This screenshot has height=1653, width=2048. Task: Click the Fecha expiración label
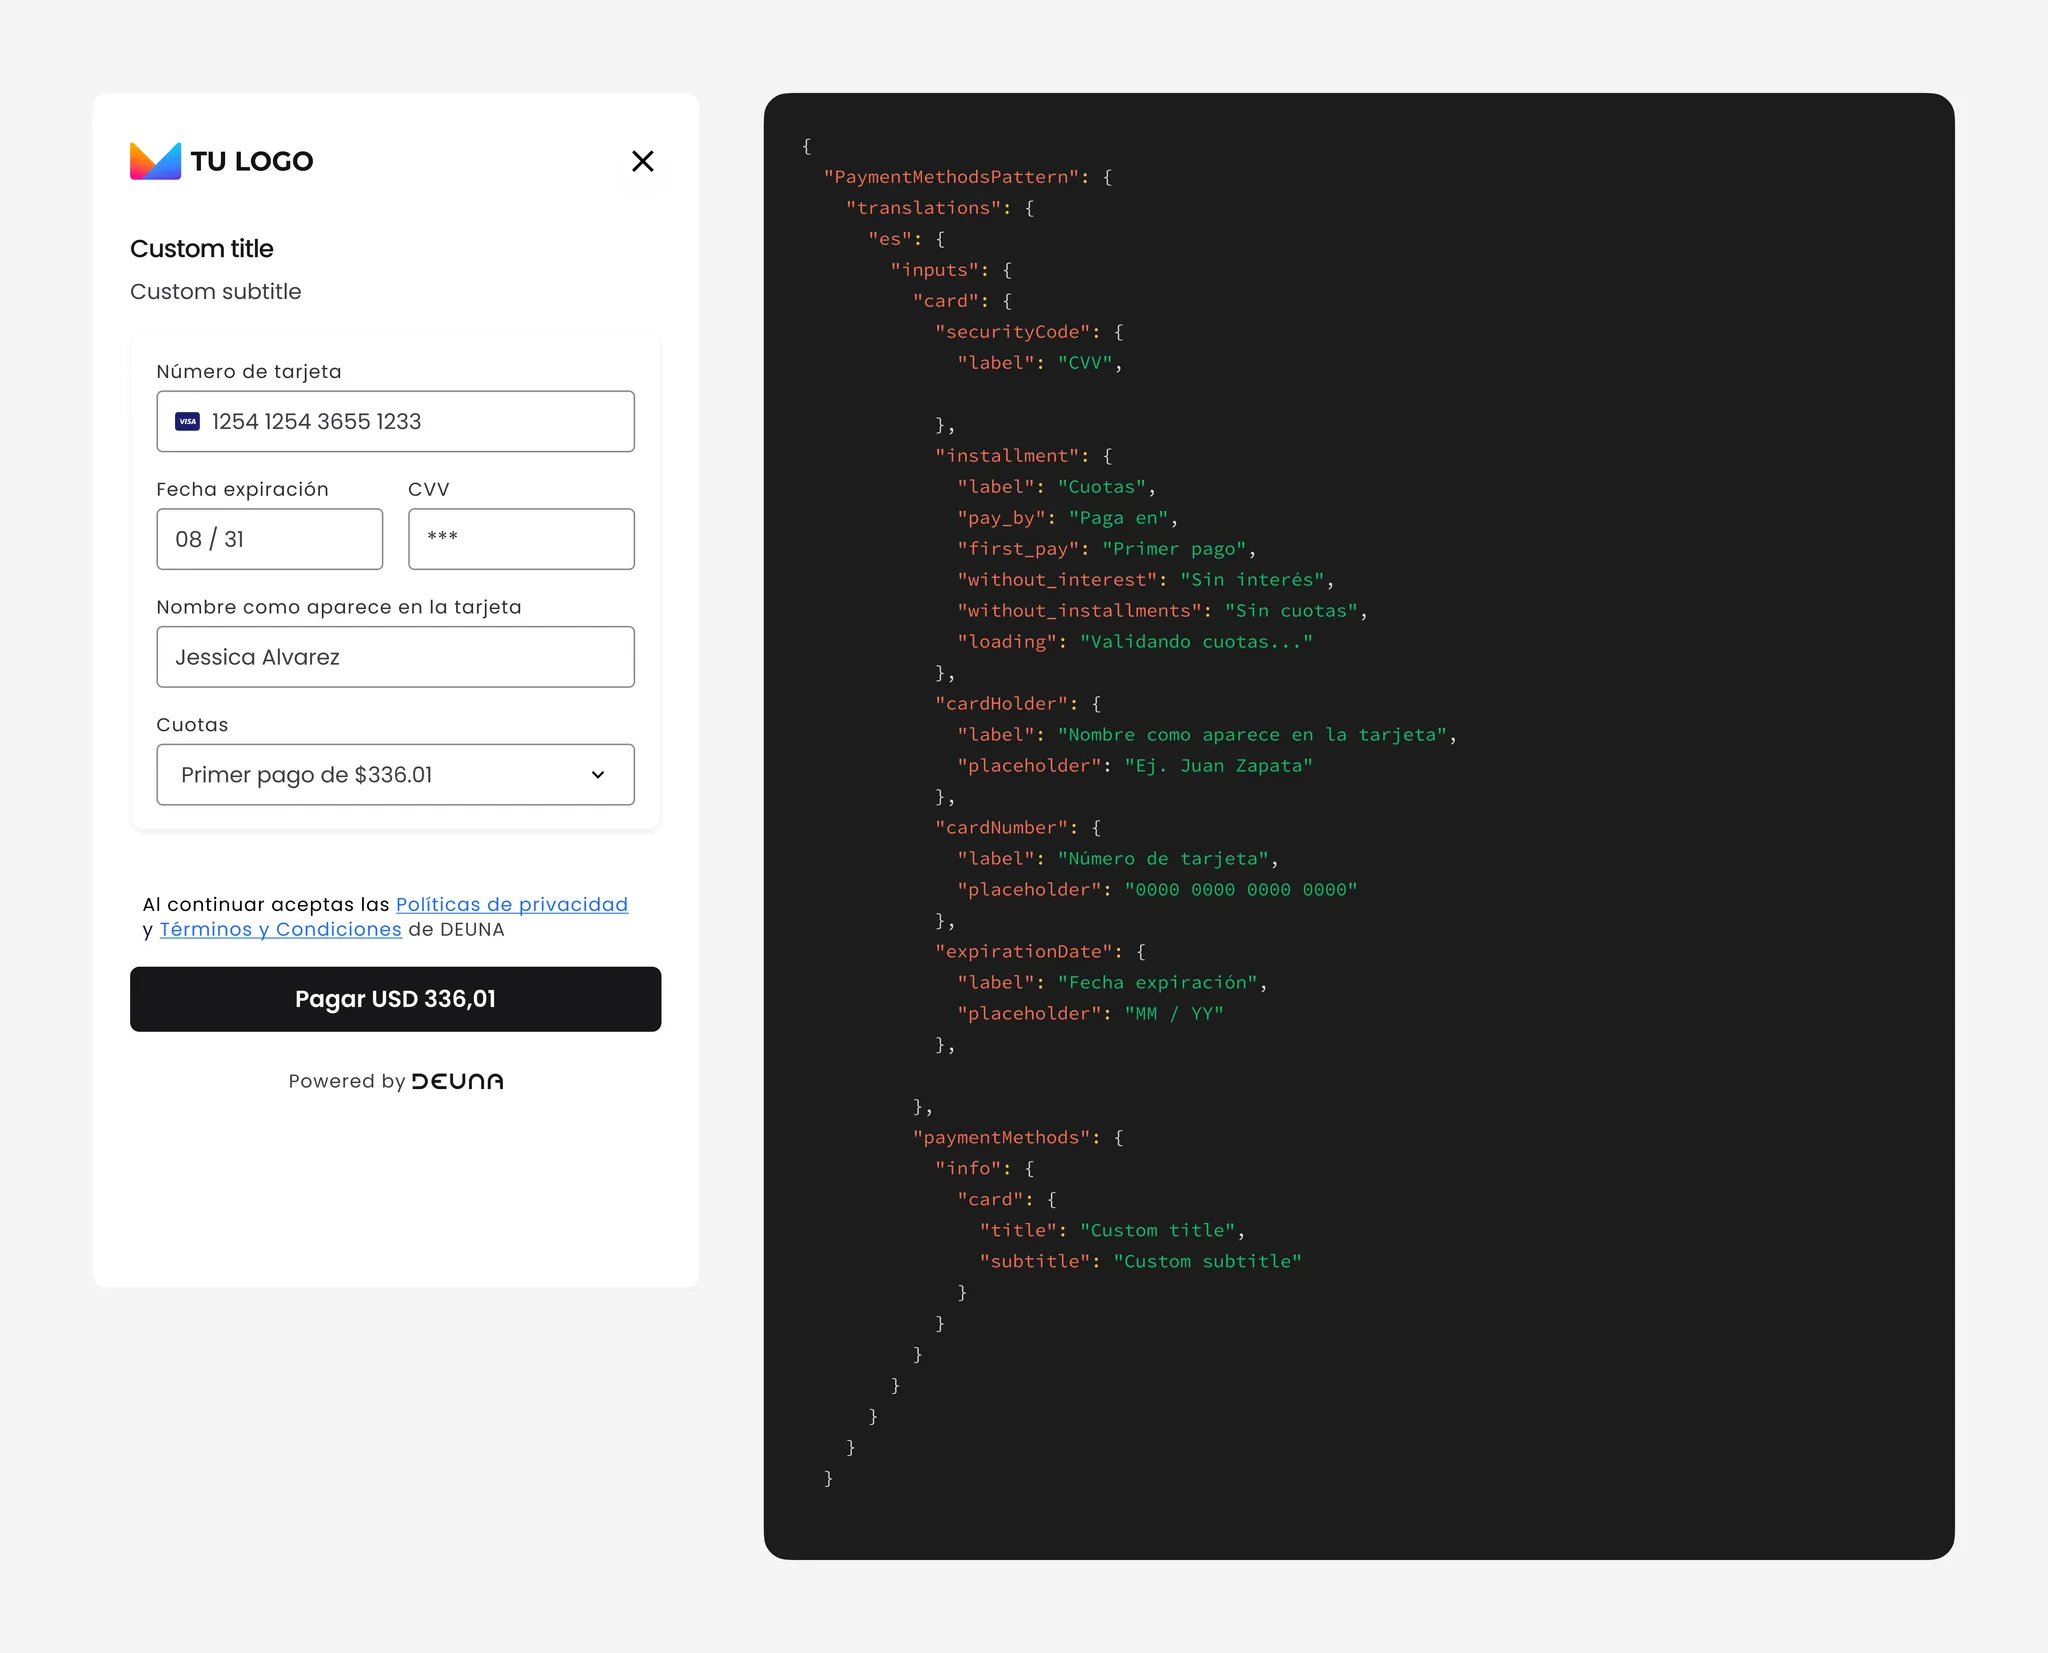click(243, 489)
